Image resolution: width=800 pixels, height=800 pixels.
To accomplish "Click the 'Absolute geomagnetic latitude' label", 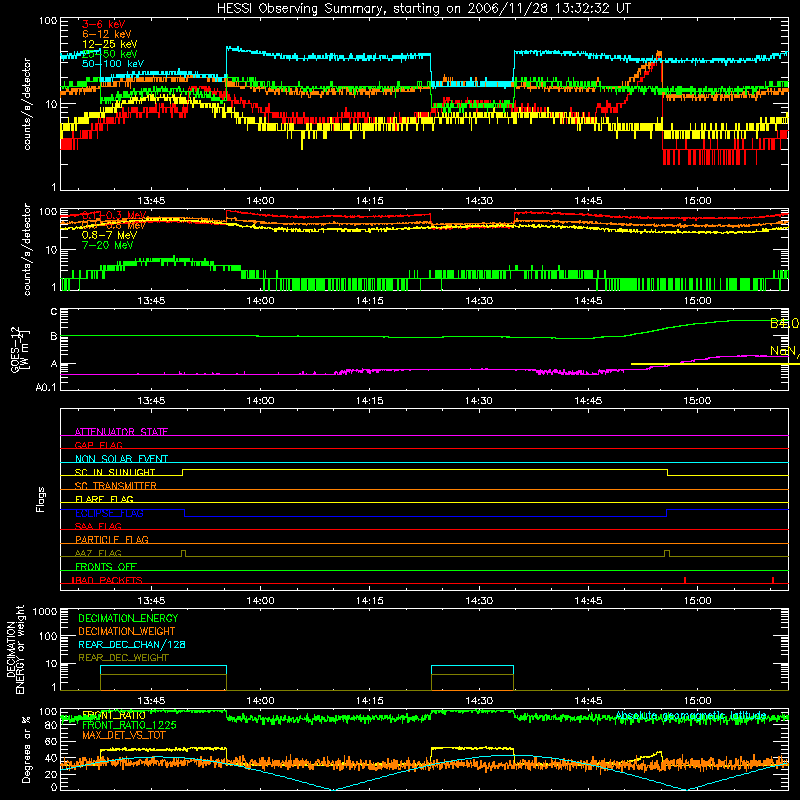I will coord(690,716).
